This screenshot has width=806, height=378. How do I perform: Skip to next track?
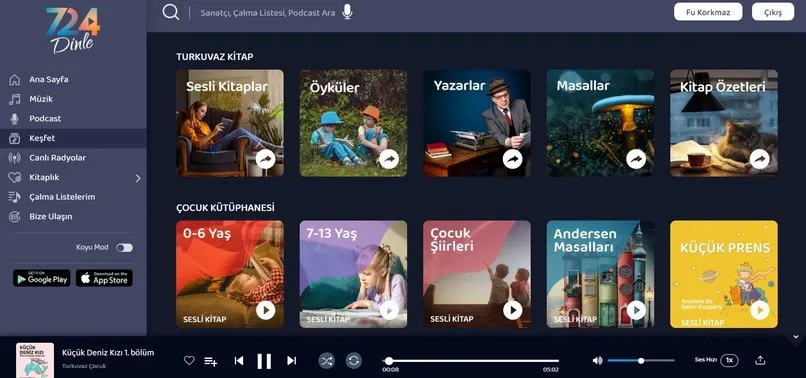[291, 361]
